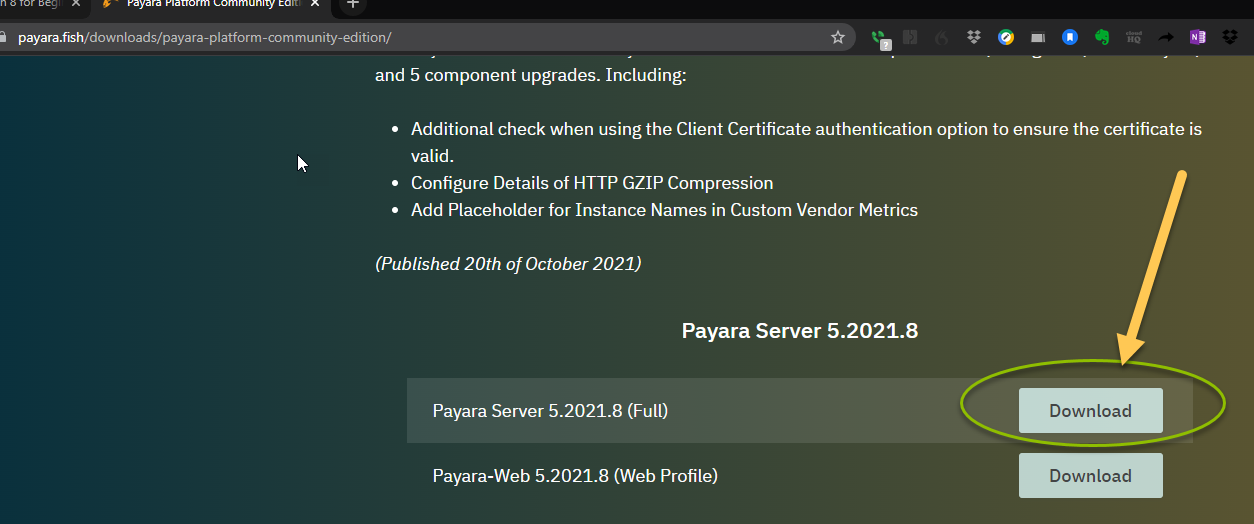
Task: Click the black Dropbox icon at toolbar end
Action: (x=1230, y=37)
